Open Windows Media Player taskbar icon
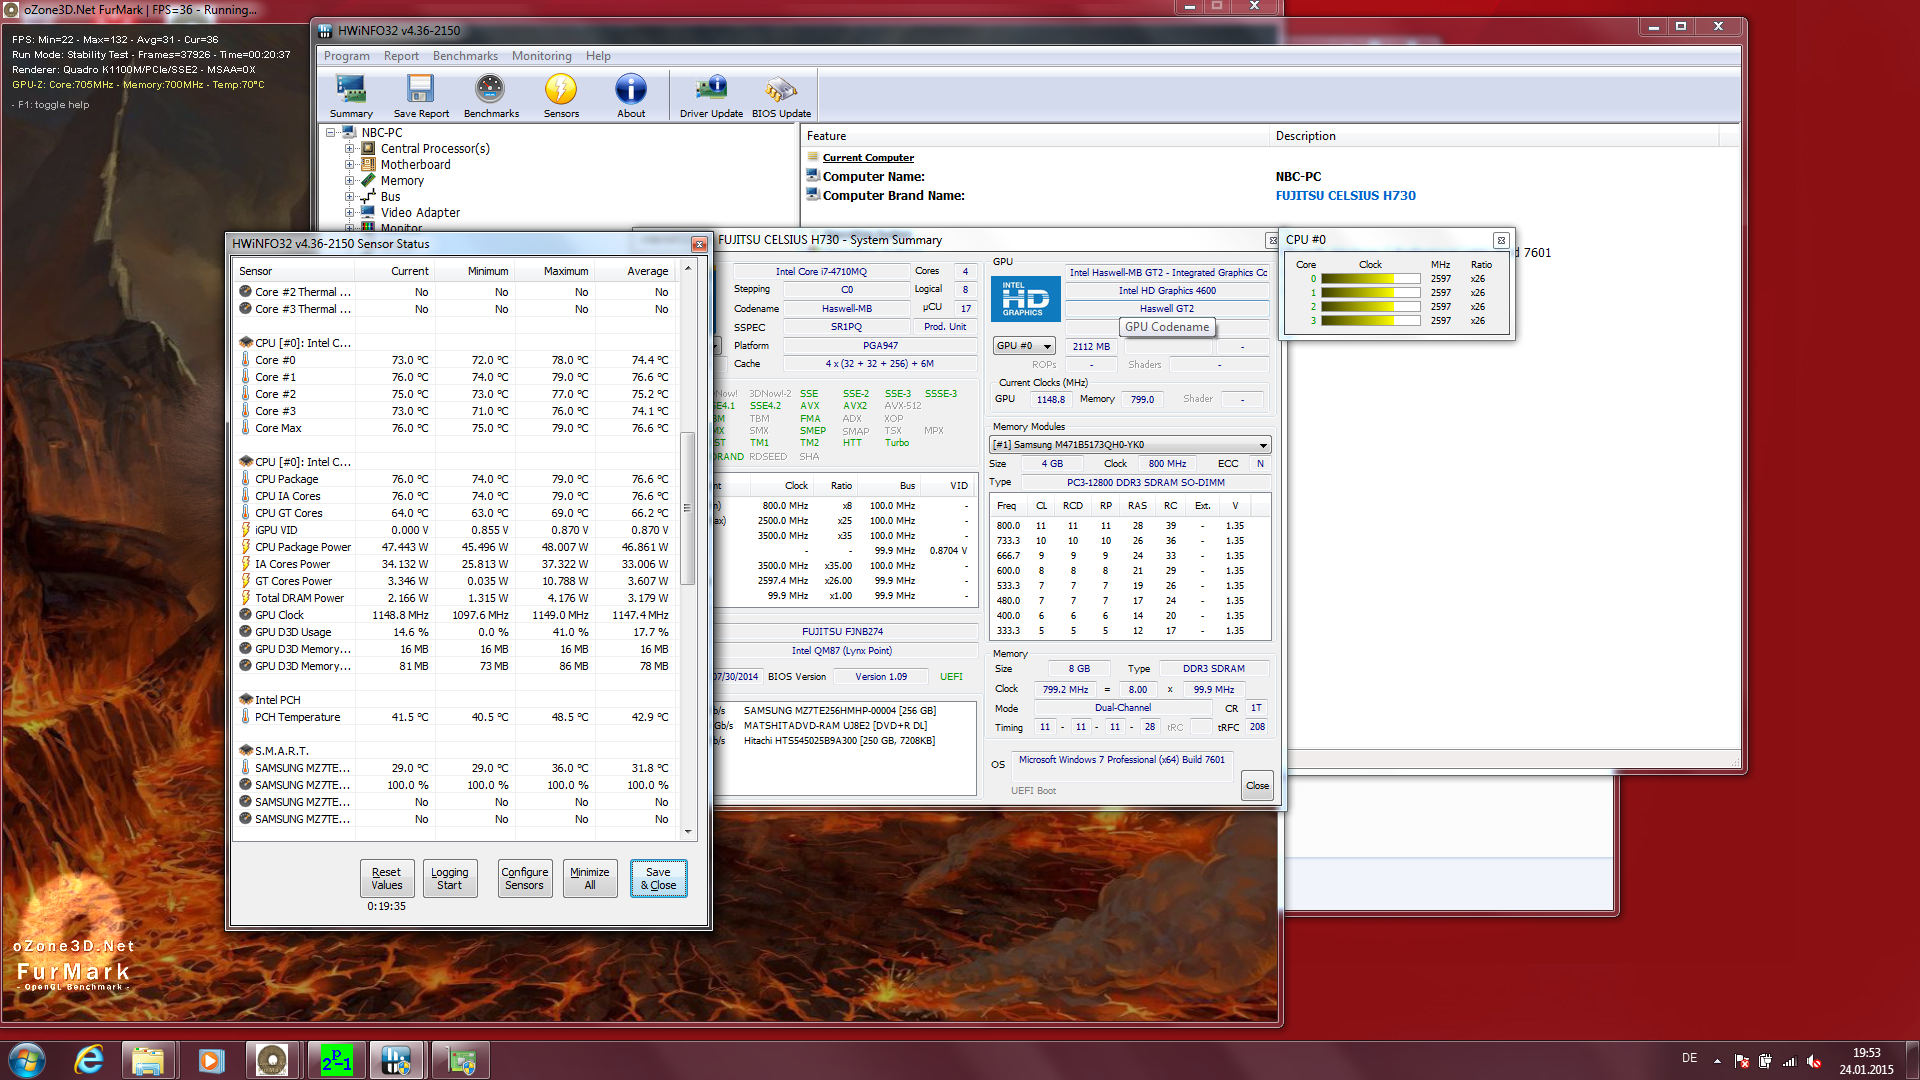Image resolution: width=1920 pixels, height=1080 pixels. click(x=211, y=1060)
